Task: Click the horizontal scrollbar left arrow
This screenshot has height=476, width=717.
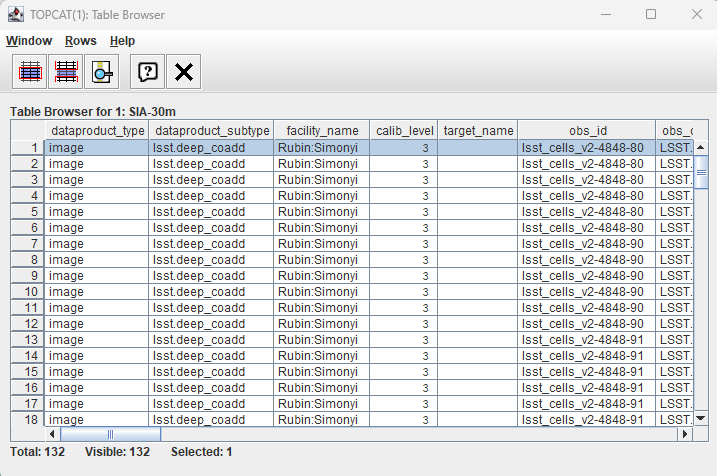Action: [52, 433]
